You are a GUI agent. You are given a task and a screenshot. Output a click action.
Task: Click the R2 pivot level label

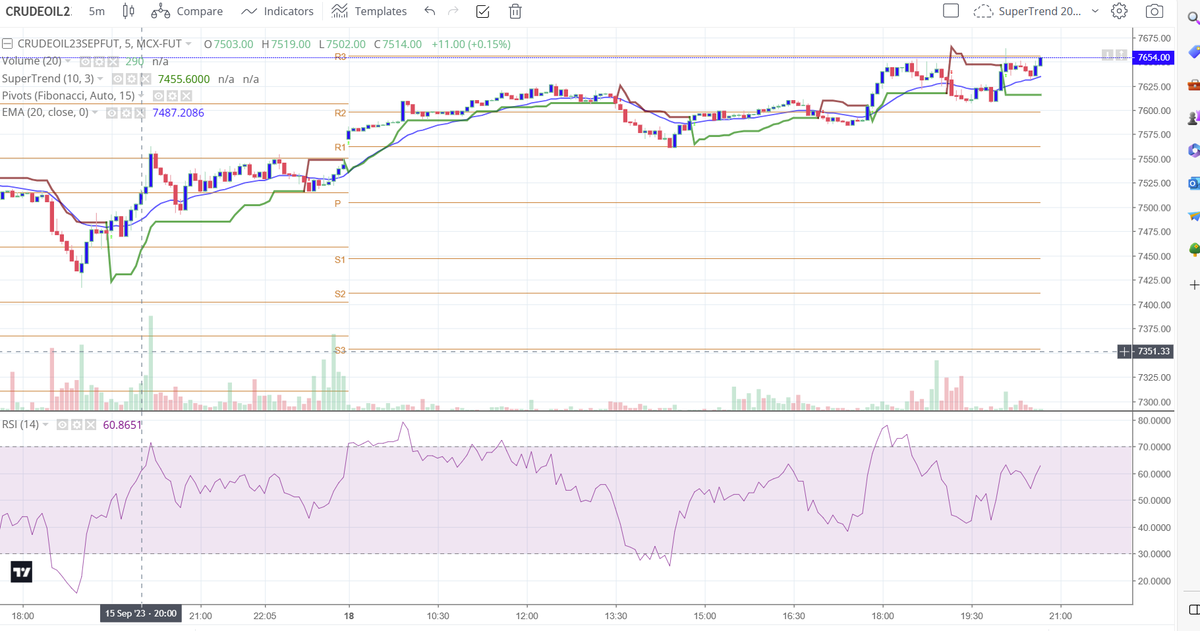(340, 113)
